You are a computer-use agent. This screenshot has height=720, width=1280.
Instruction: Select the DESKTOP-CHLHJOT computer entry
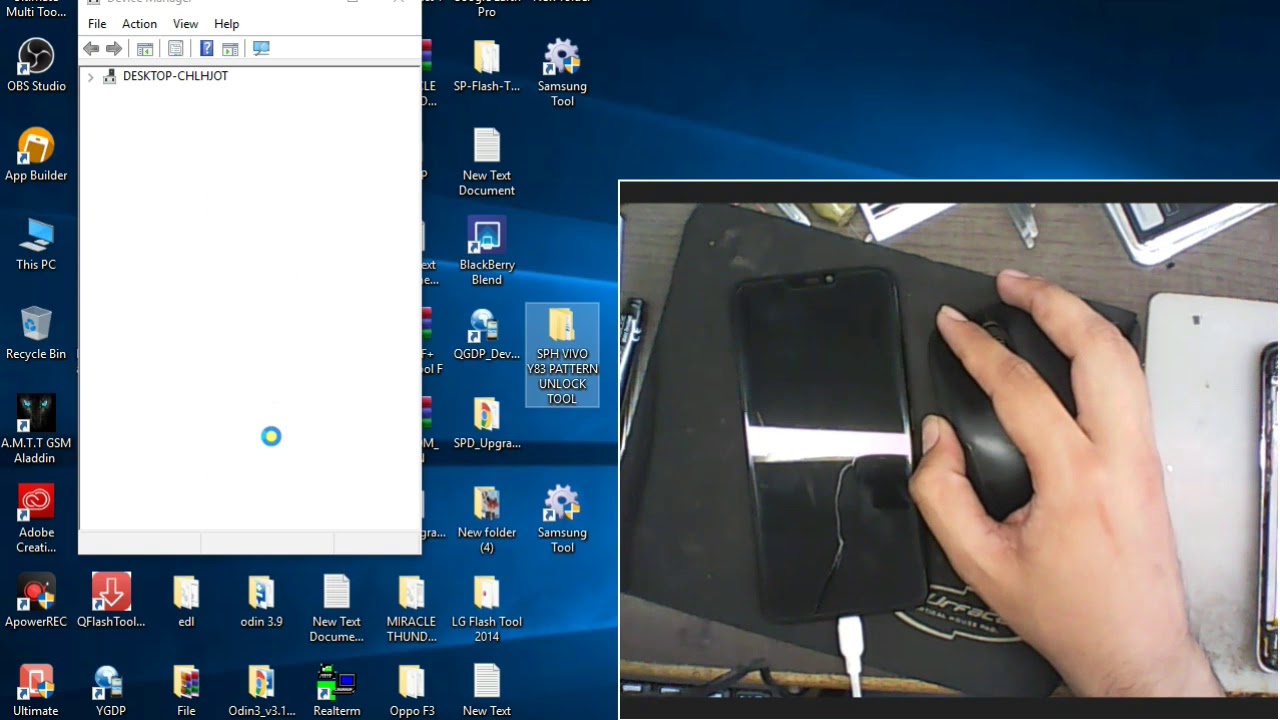click(175, 76)
